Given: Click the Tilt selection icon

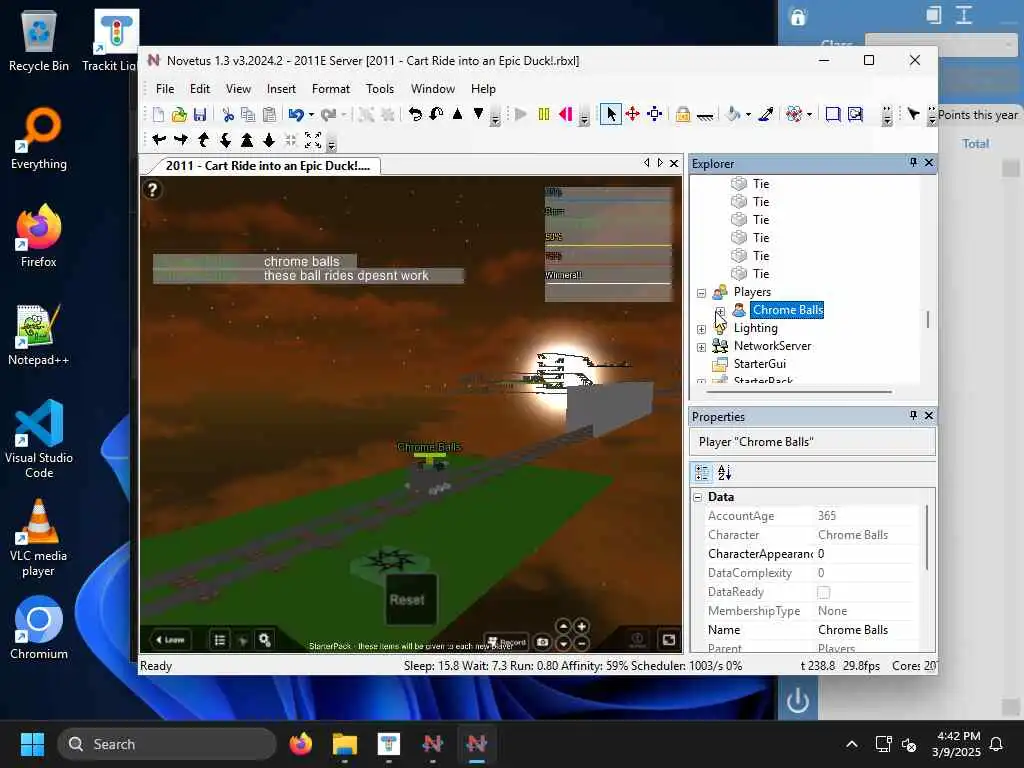Looking at the screenshot, I should 436,115.
